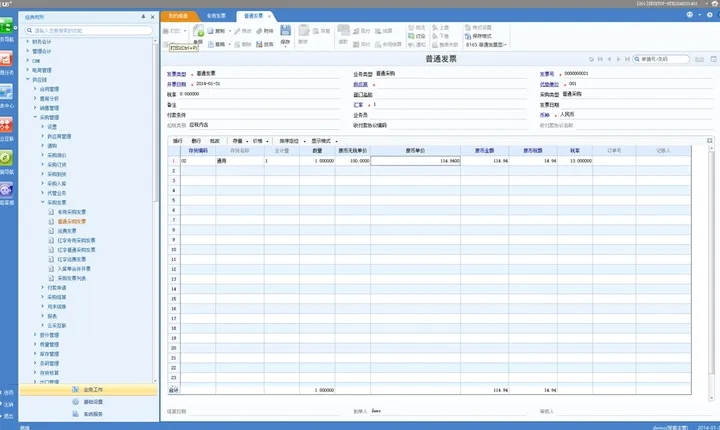Open the 基础设置 settings panel icon
The image size is (720, 430).
coord(76,401)
